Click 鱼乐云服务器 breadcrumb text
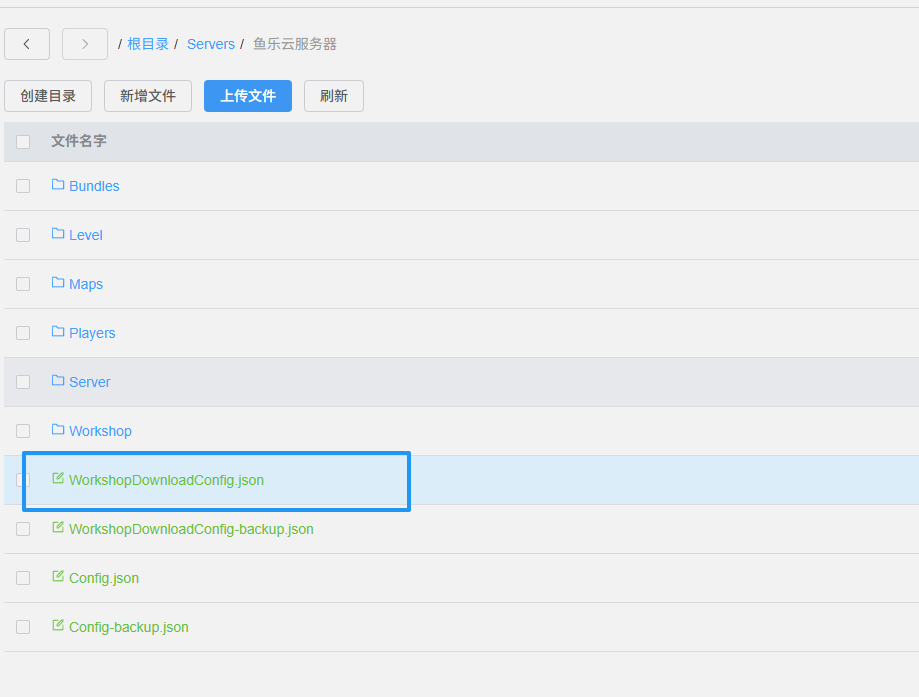This screenshot has width=919, height=697. [295, 44]
